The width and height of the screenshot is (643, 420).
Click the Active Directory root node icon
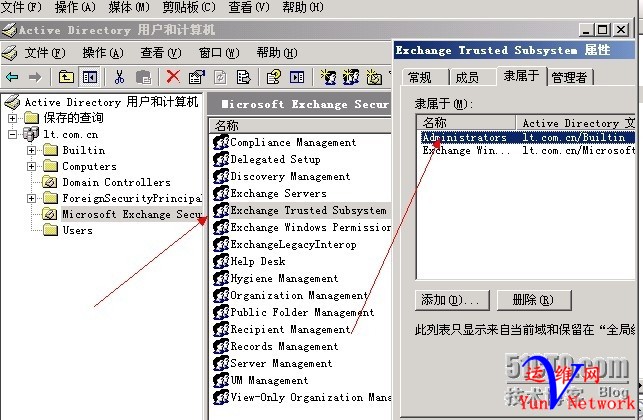click(12, 102)
